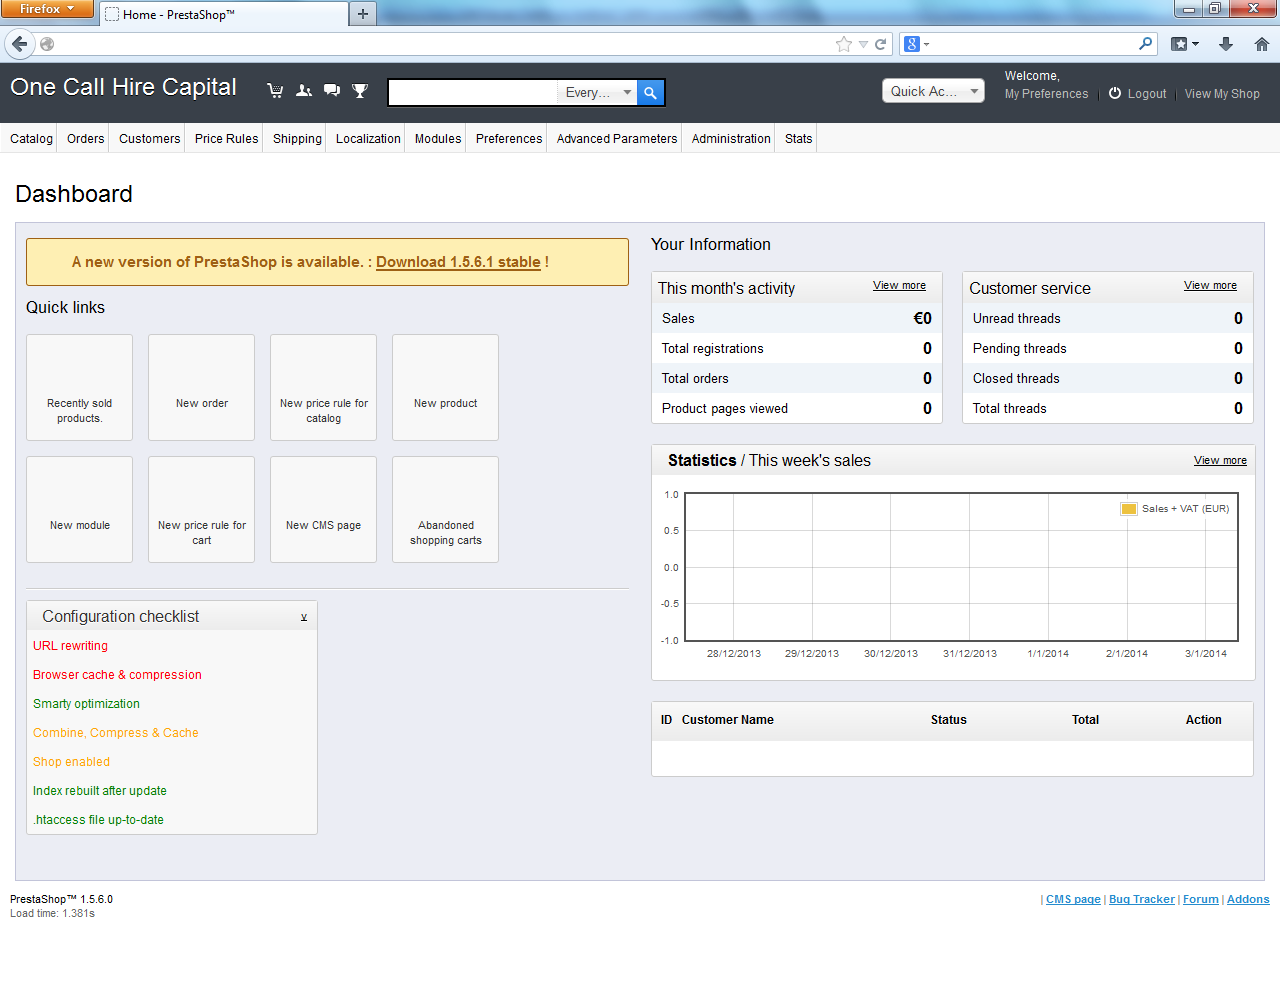Click the shopping cart icon in header
Viewport: 1280px width, 984px height.
275,91
